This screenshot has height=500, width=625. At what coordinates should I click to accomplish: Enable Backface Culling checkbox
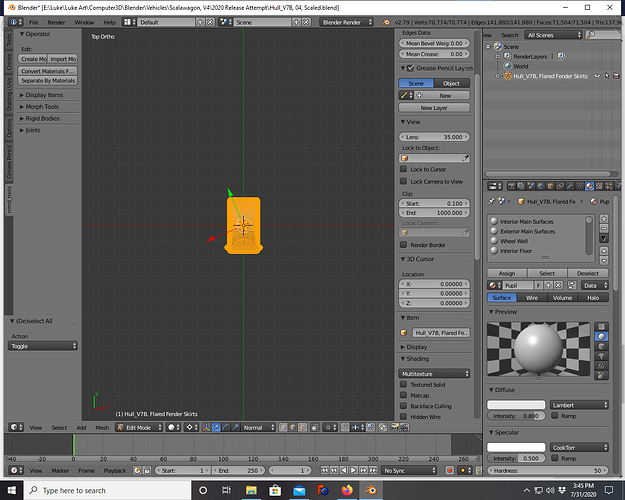pyautogui.click(x=403, y=406)
